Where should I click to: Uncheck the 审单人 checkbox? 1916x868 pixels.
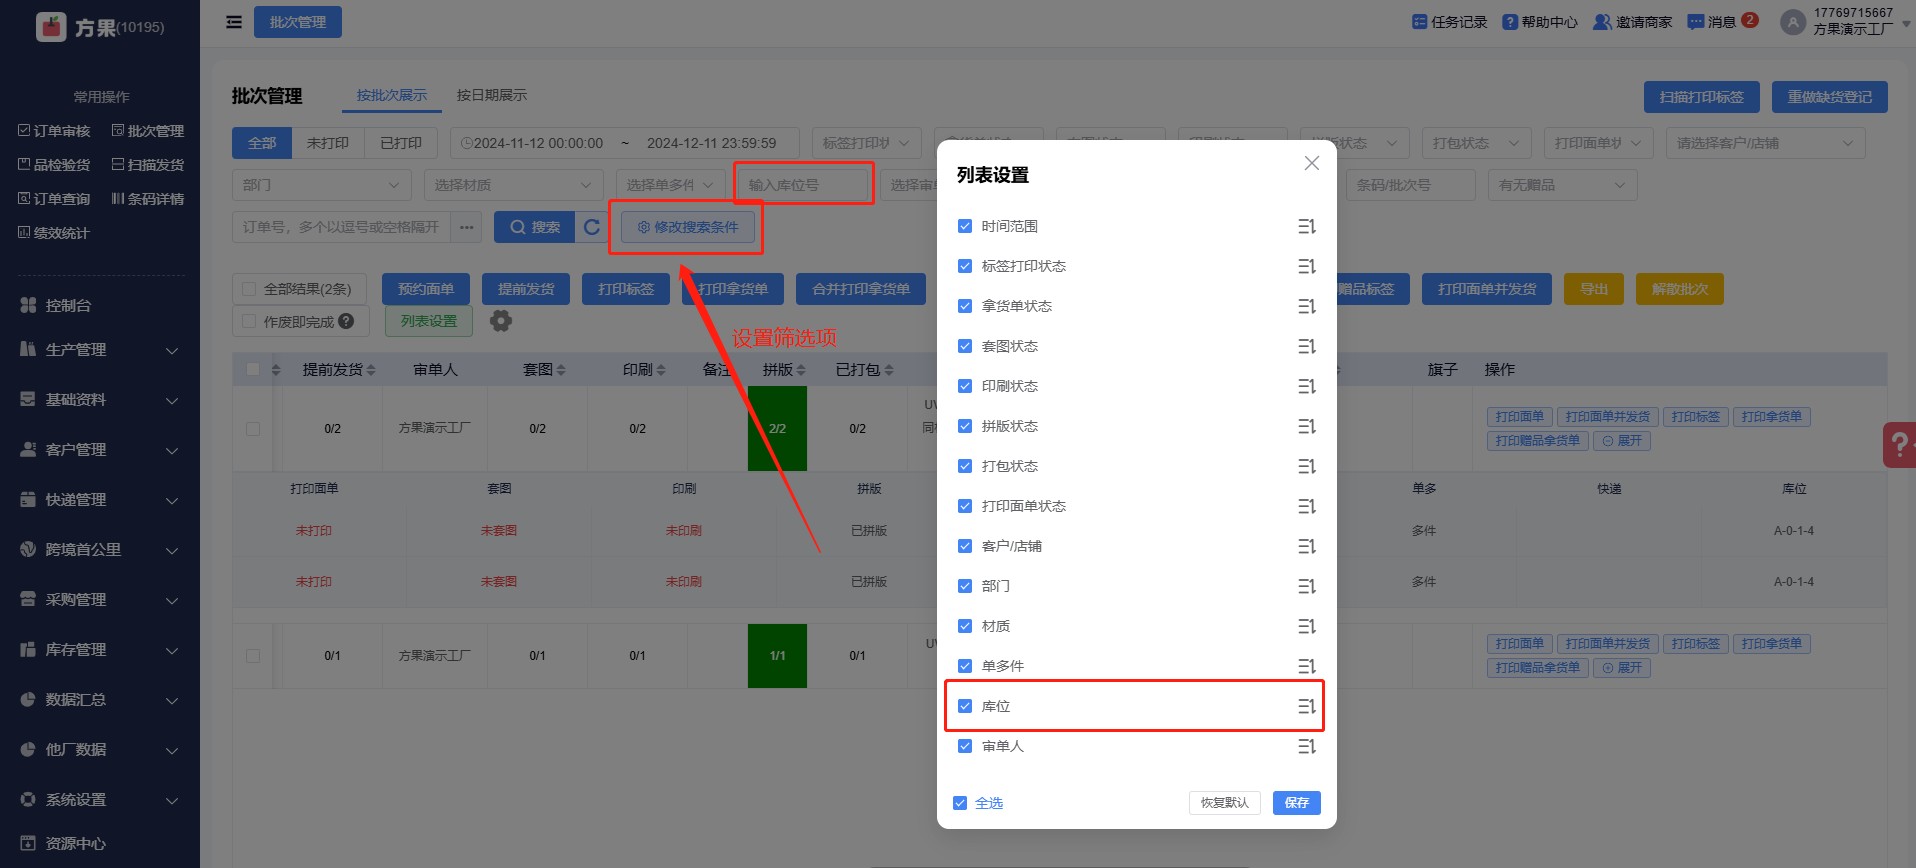[x=965, y=746]
